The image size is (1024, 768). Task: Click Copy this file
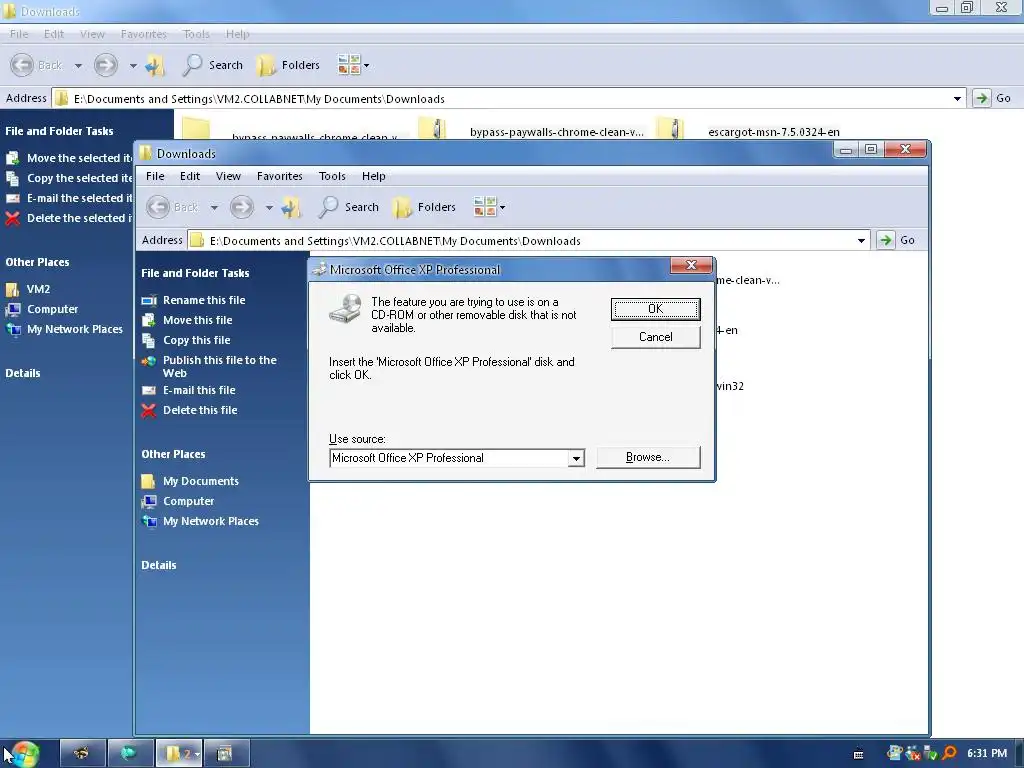point(197,340)
